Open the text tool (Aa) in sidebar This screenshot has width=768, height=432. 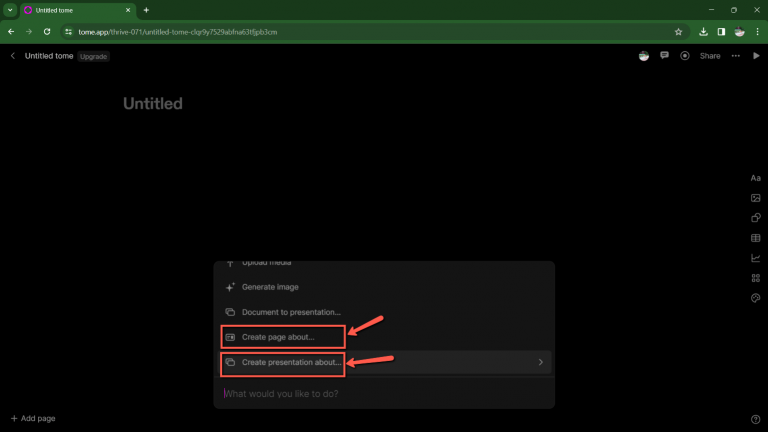[x=756, y=178]
